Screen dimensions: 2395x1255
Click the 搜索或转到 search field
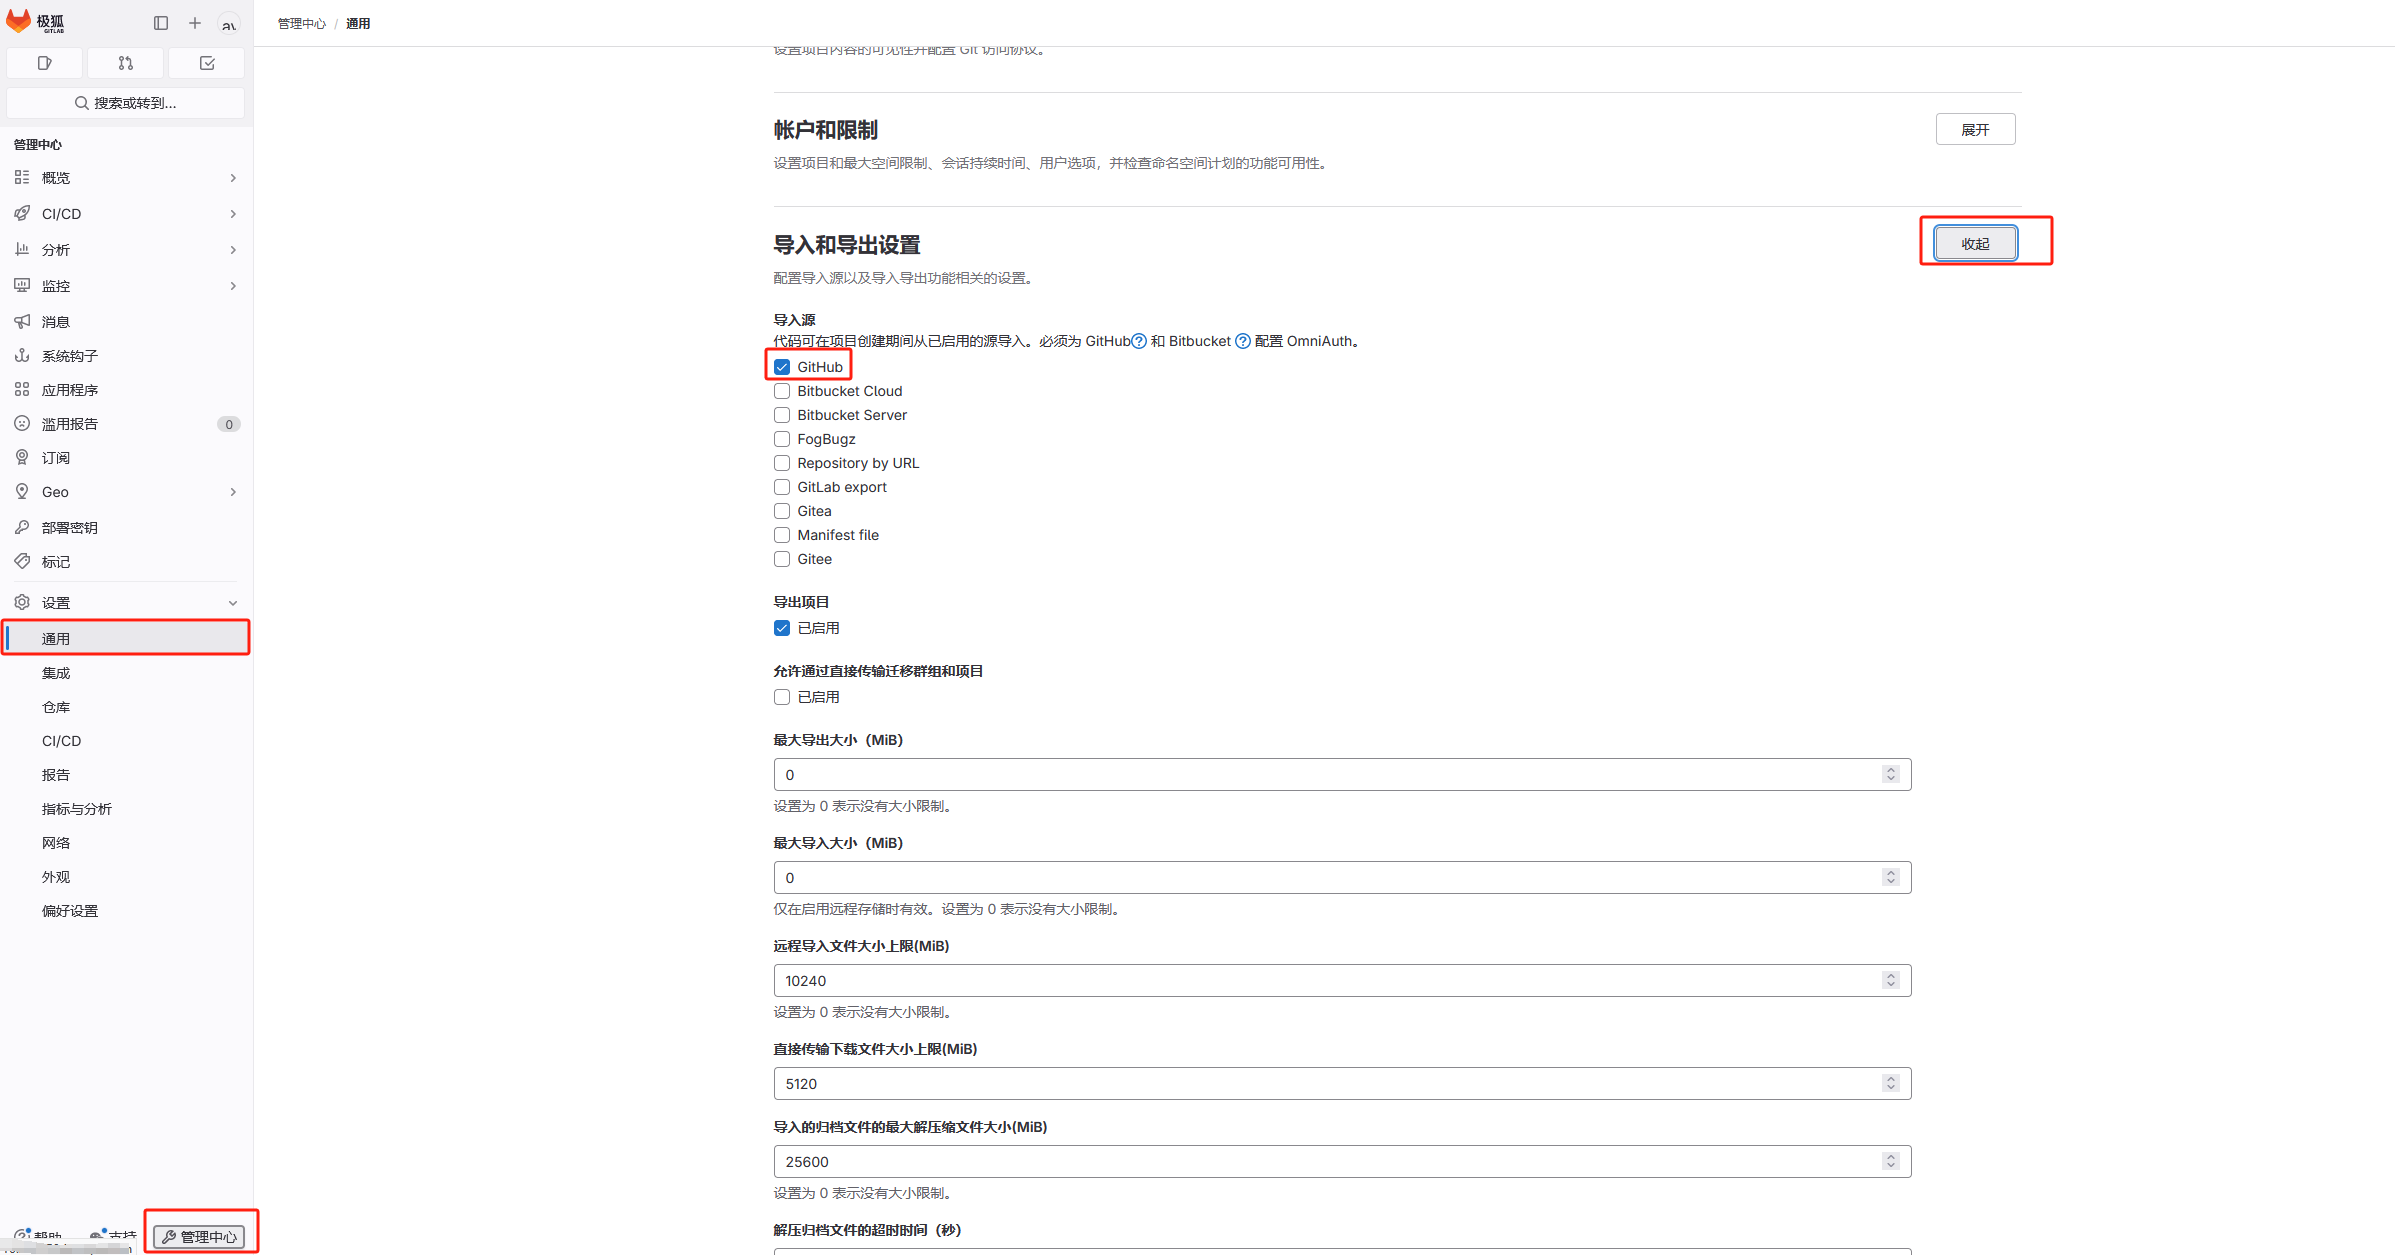125,102
